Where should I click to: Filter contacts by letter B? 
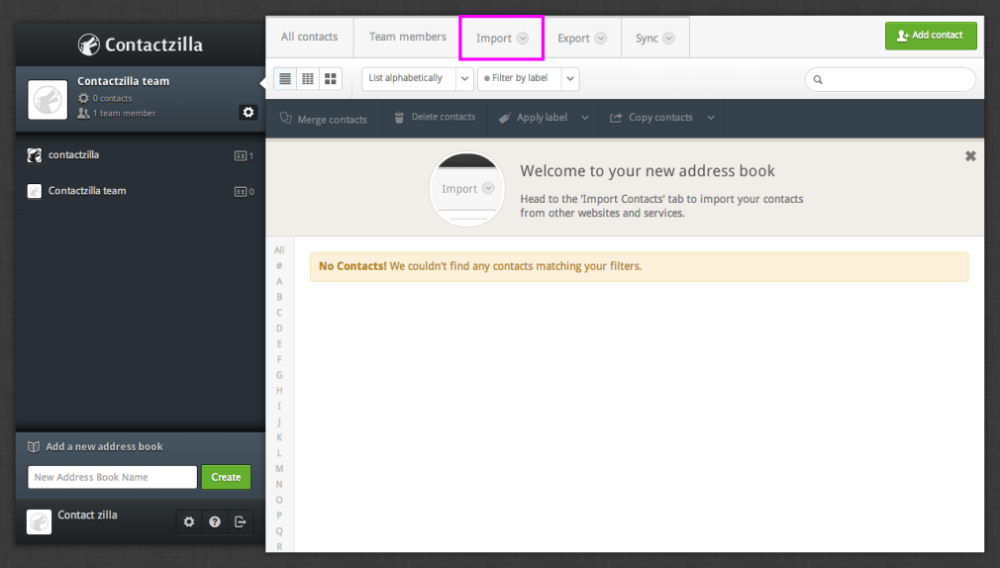(279, 297)
